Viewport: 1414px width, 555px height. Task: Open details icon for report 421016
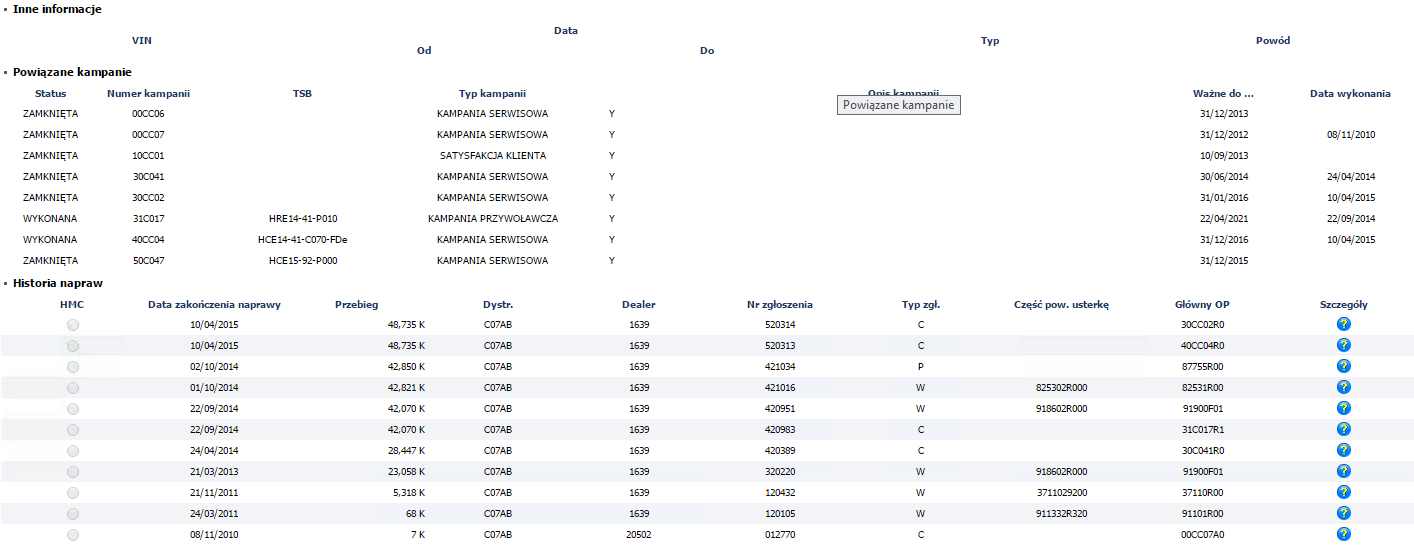[1343, 387]
